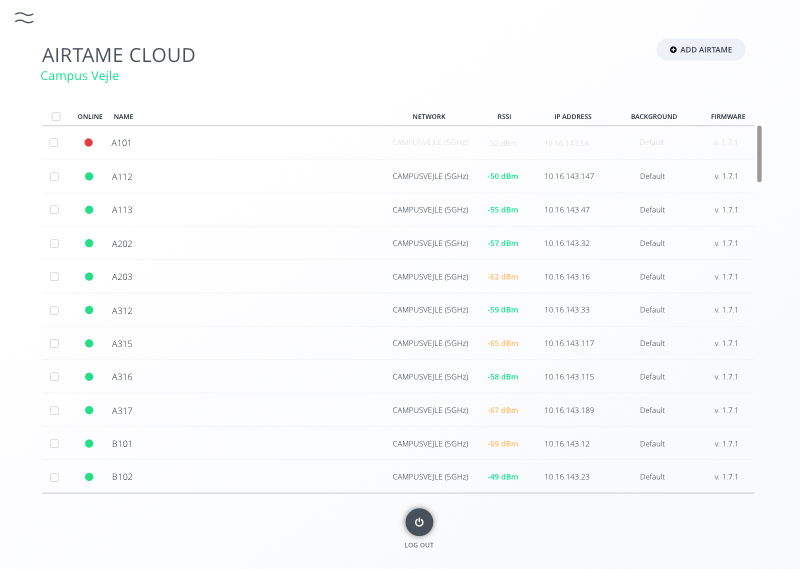This screenshot has width=800, height=569.
Task: Click IP address 10.16.143.189
Action: click(x=569, y=410)
